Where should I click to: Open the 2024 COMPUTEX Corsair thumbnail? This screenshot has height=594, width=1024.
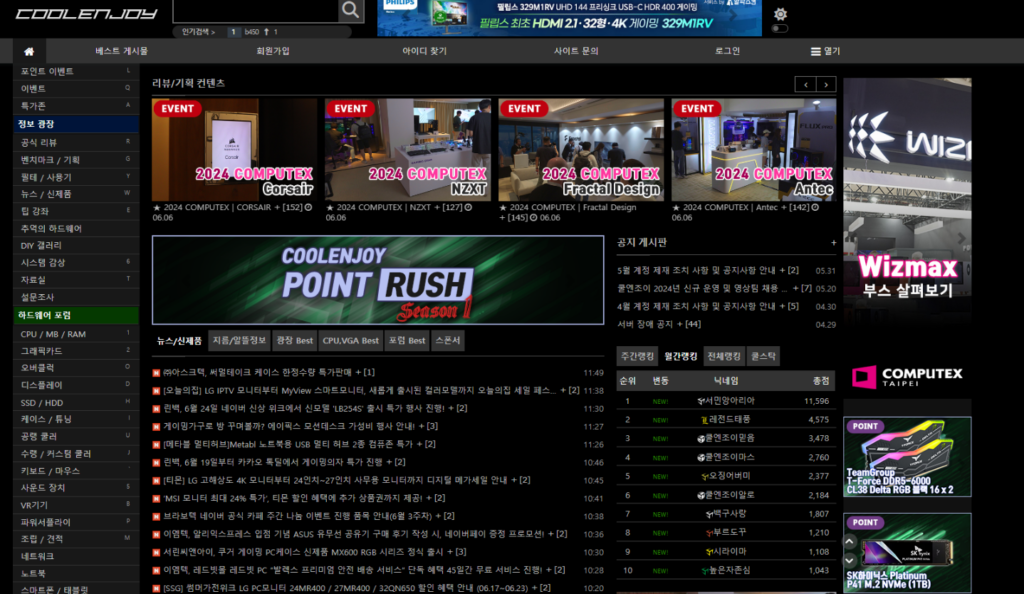point(235,150)
